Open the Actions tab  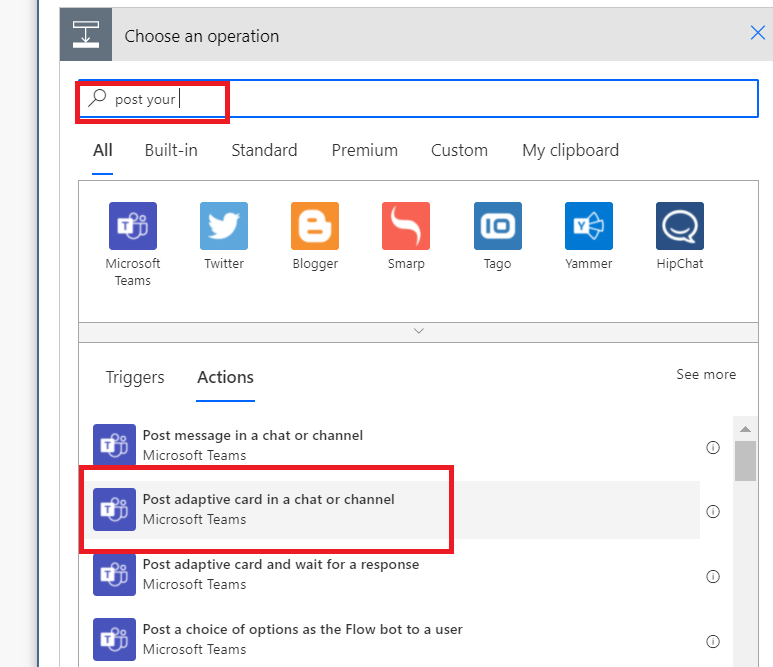click(x=225, y=377)
